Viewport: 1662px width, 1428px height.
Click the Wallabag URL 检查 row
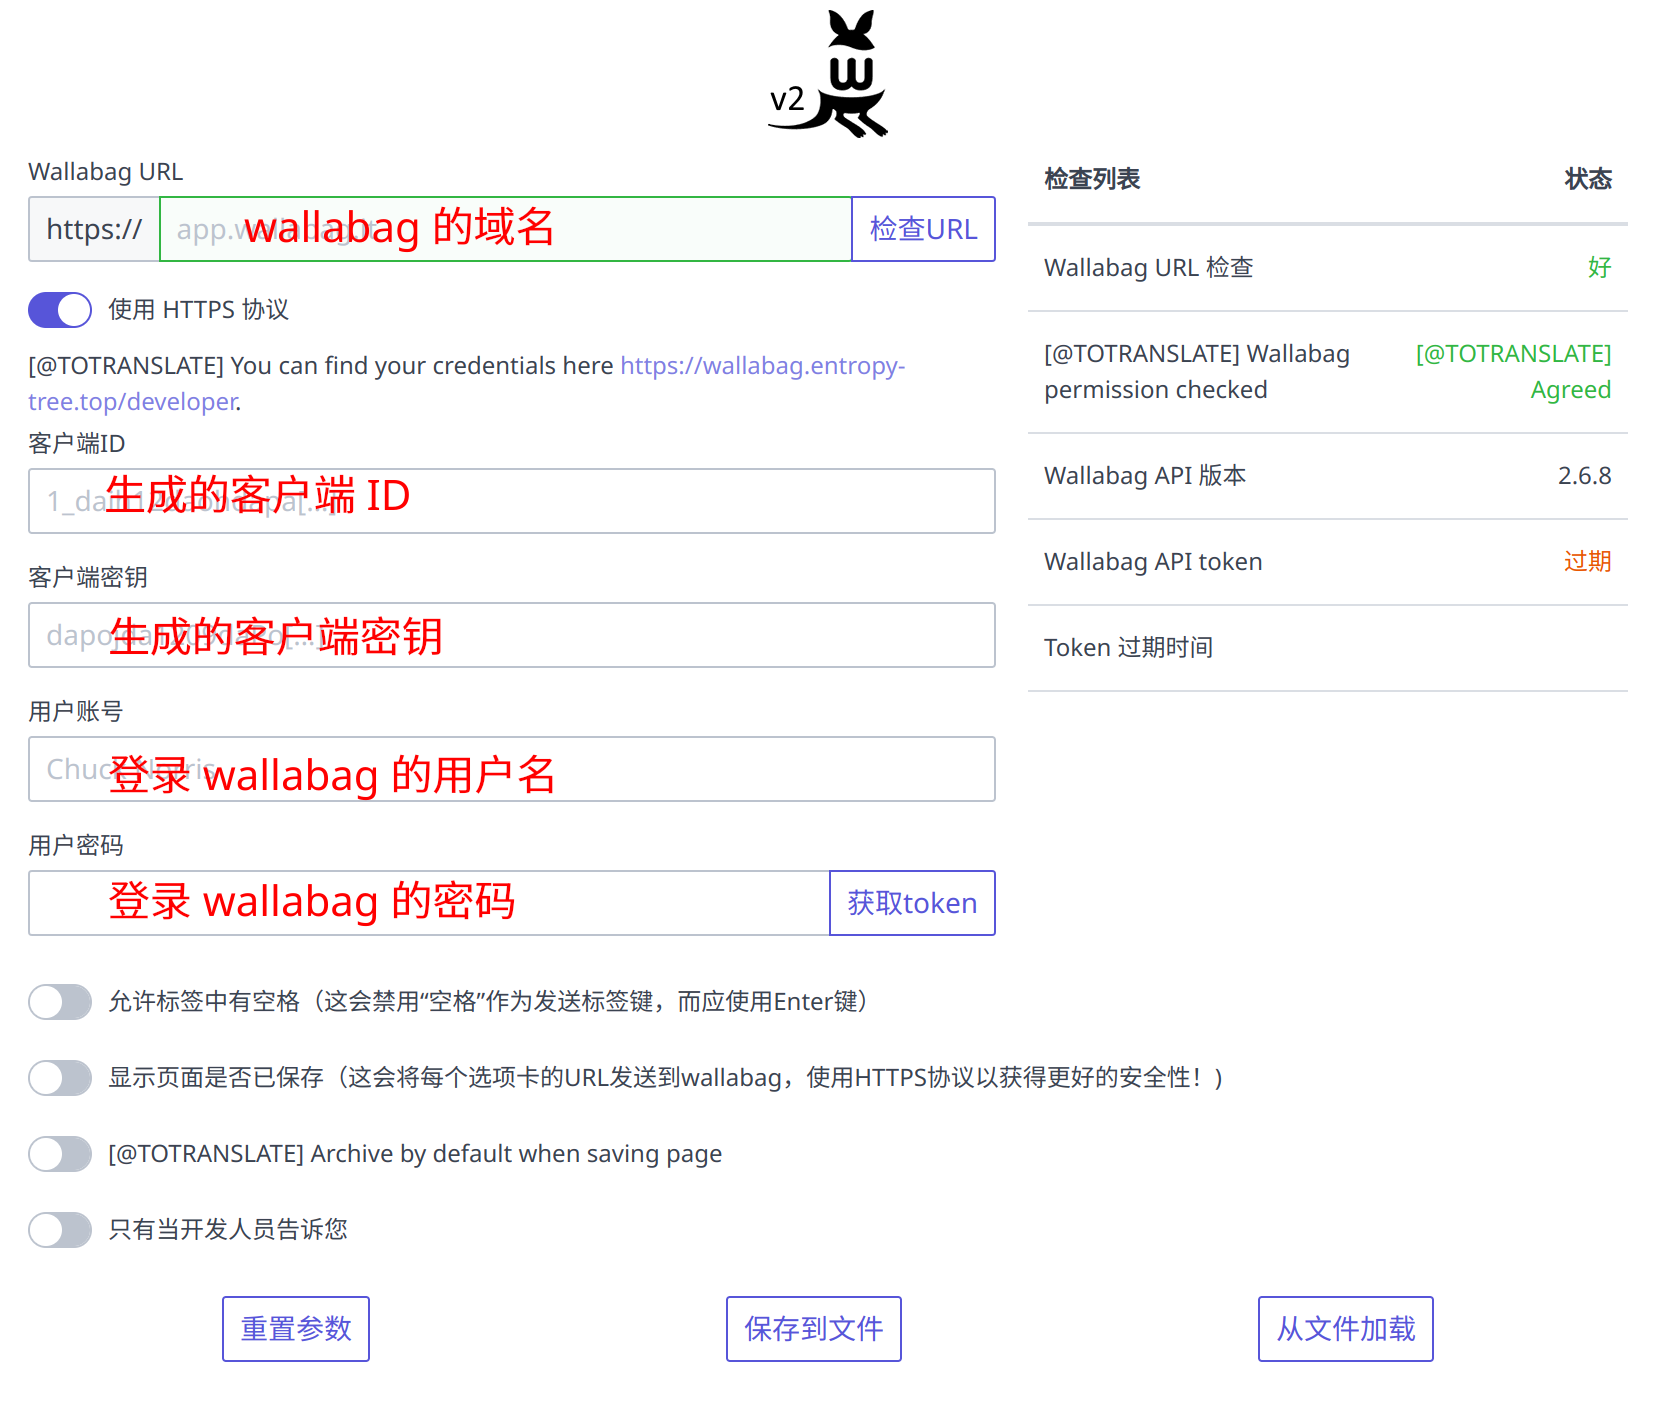1328,268
